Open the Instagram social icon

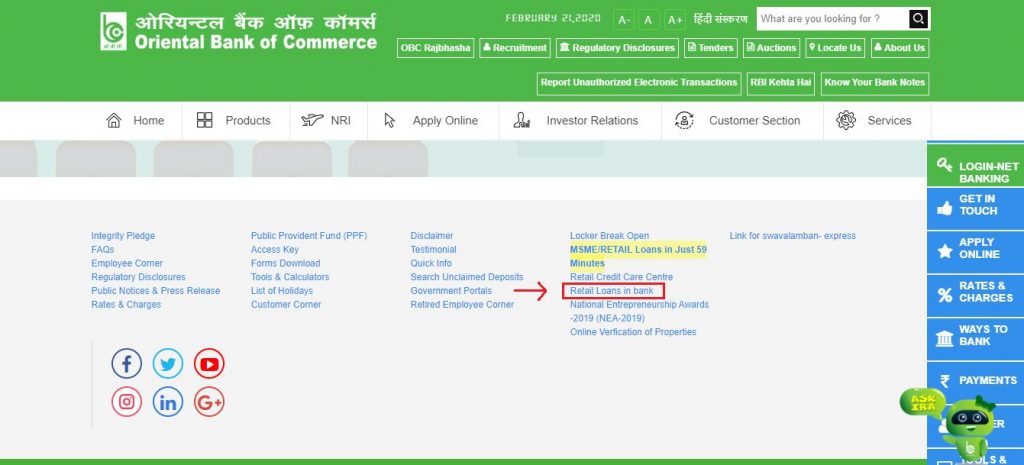tap(127, 402)
